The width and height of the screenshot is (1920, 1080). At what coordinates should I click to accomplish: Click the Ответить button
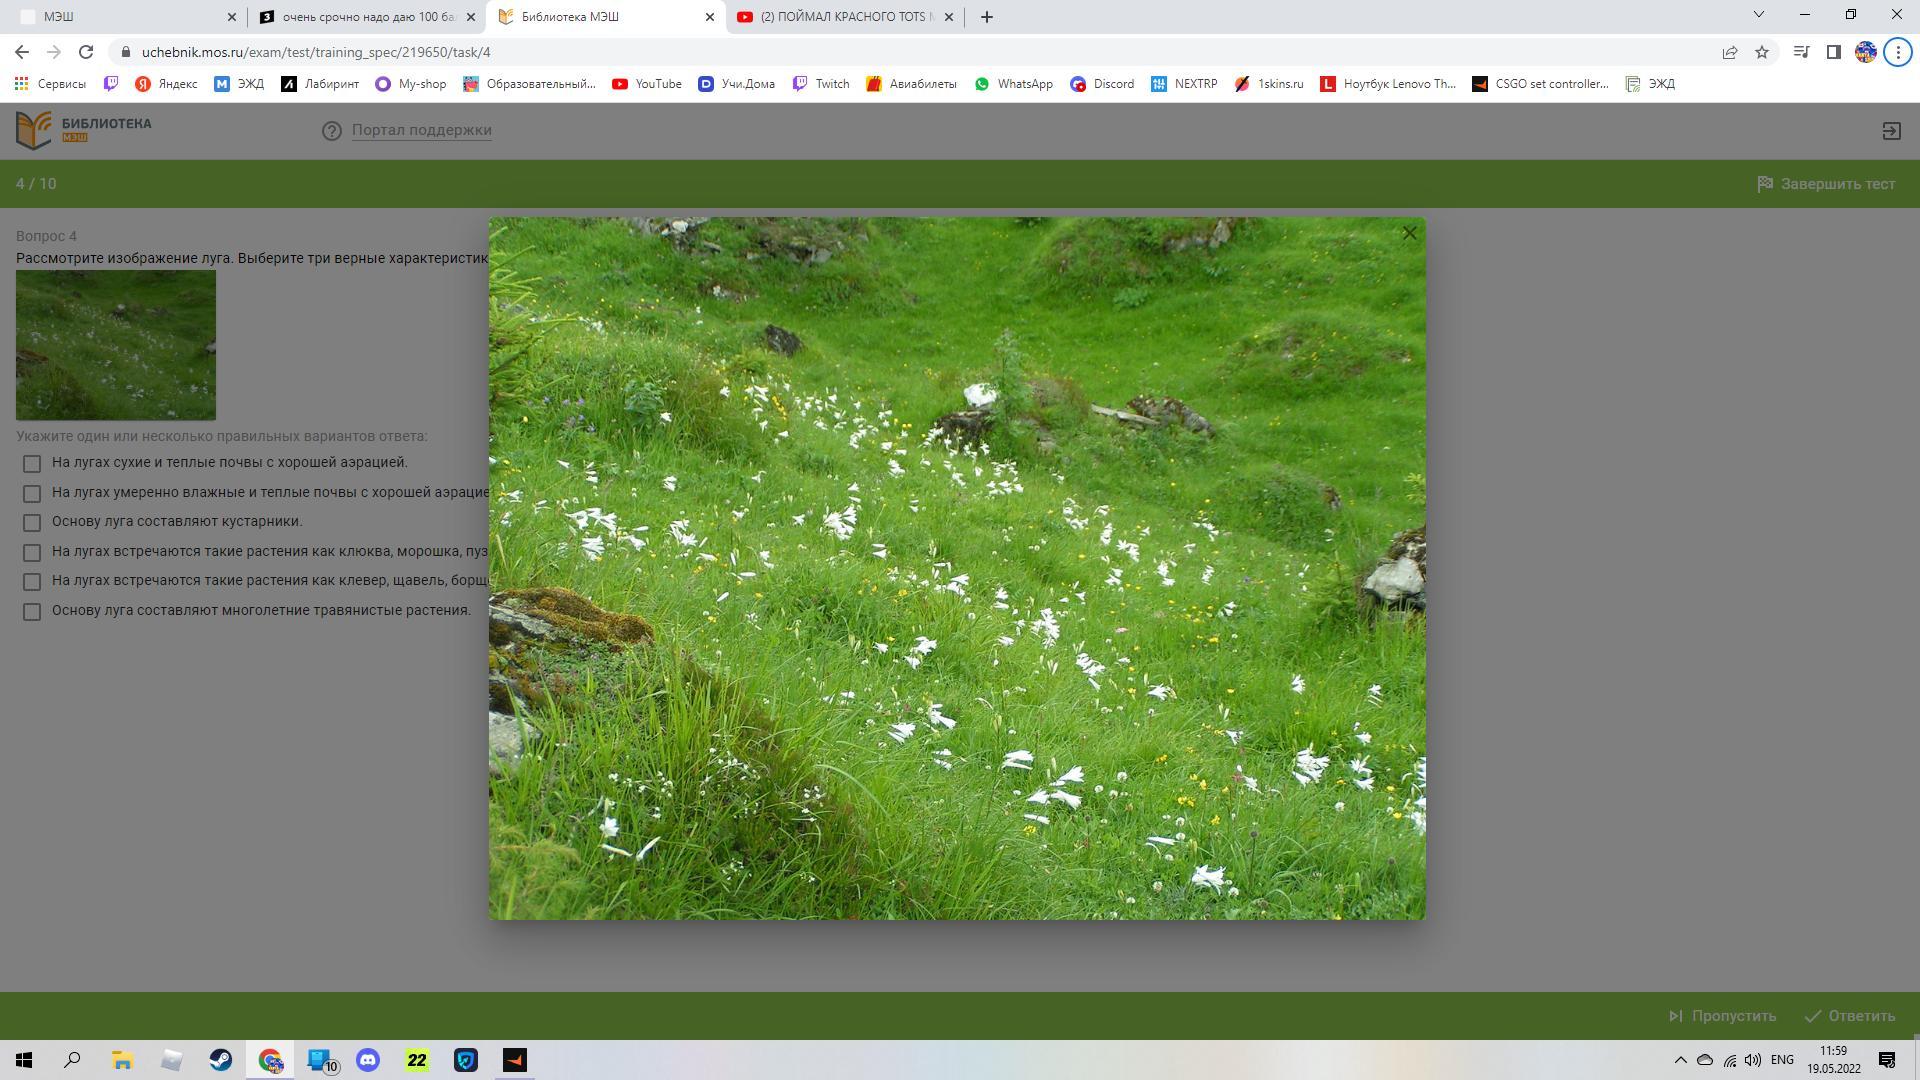coord(1849,1016)
